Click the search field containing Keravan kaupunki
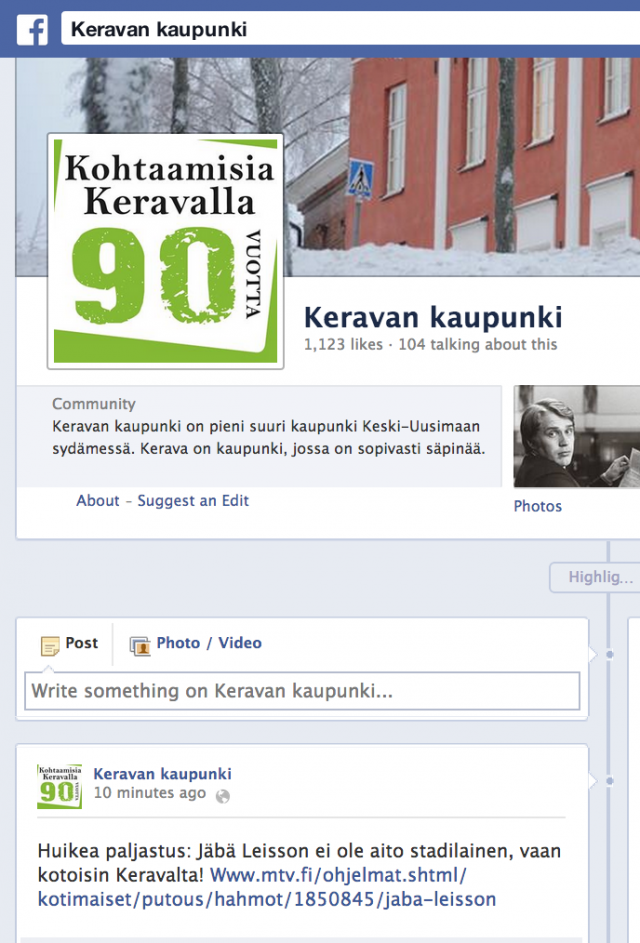This screenshot has width=640, height=943. [x=351, y=29]
